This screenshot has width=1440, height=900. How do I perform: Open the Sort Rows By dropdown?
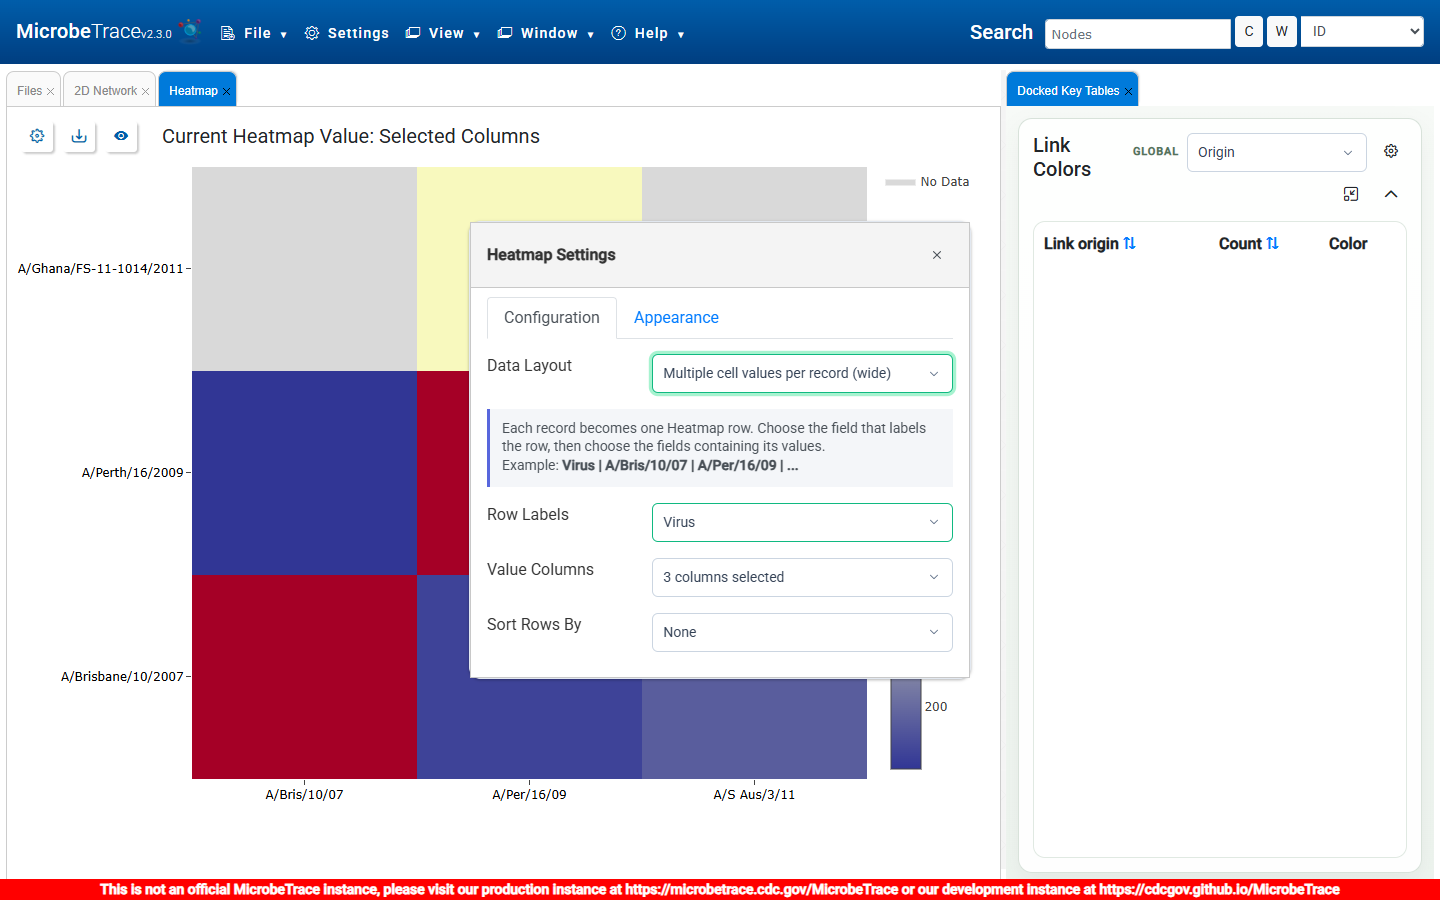(x=802, y=632)
